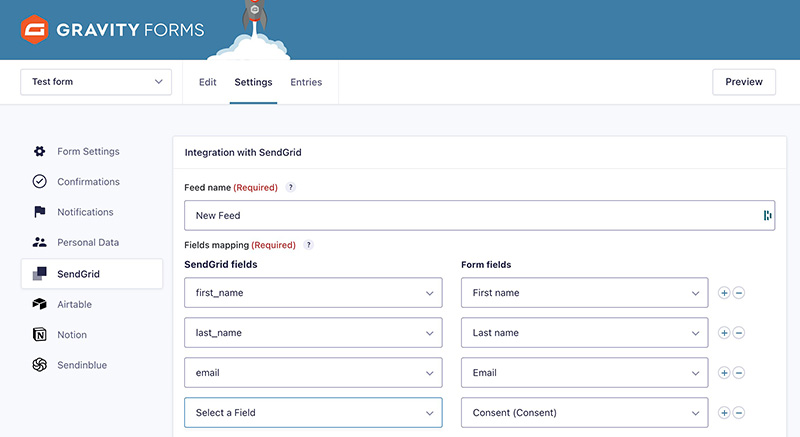The width and height of the screenshot is (800, 437).
Task: Switch to the Edit tab
Action: click(208, 82)
